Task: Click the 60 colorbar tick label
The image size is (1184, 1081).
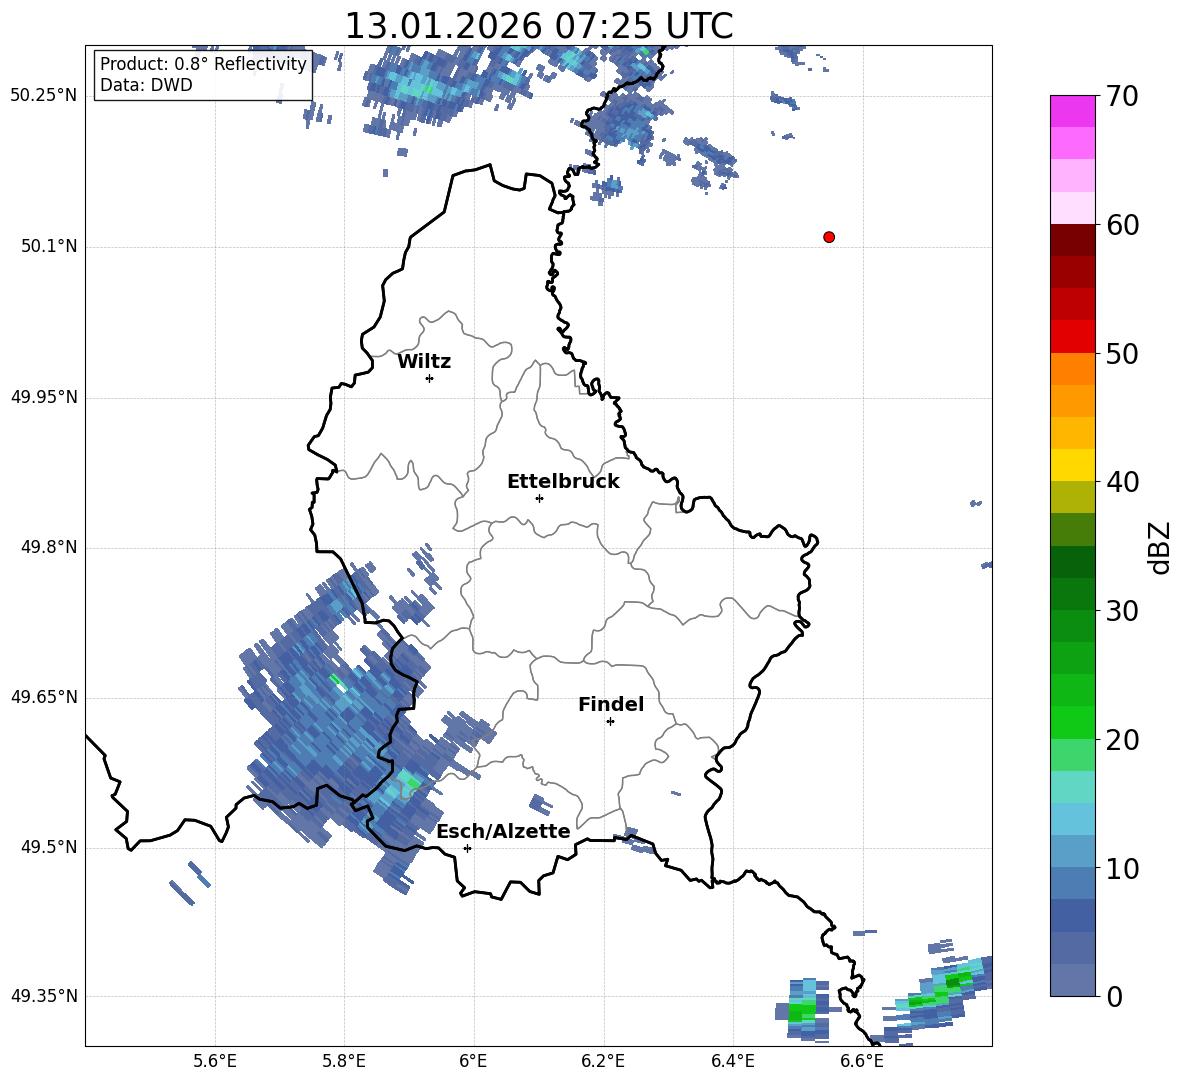Action: click(1122, 225)
